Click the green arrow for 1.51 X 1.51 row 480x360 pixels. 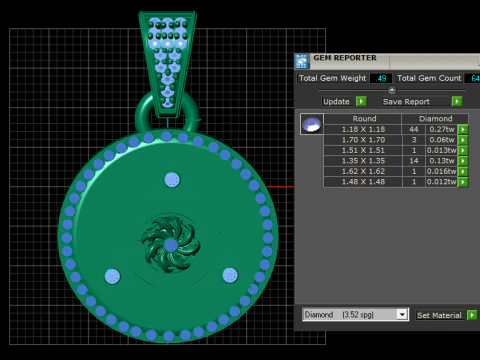tap(463, 150)
